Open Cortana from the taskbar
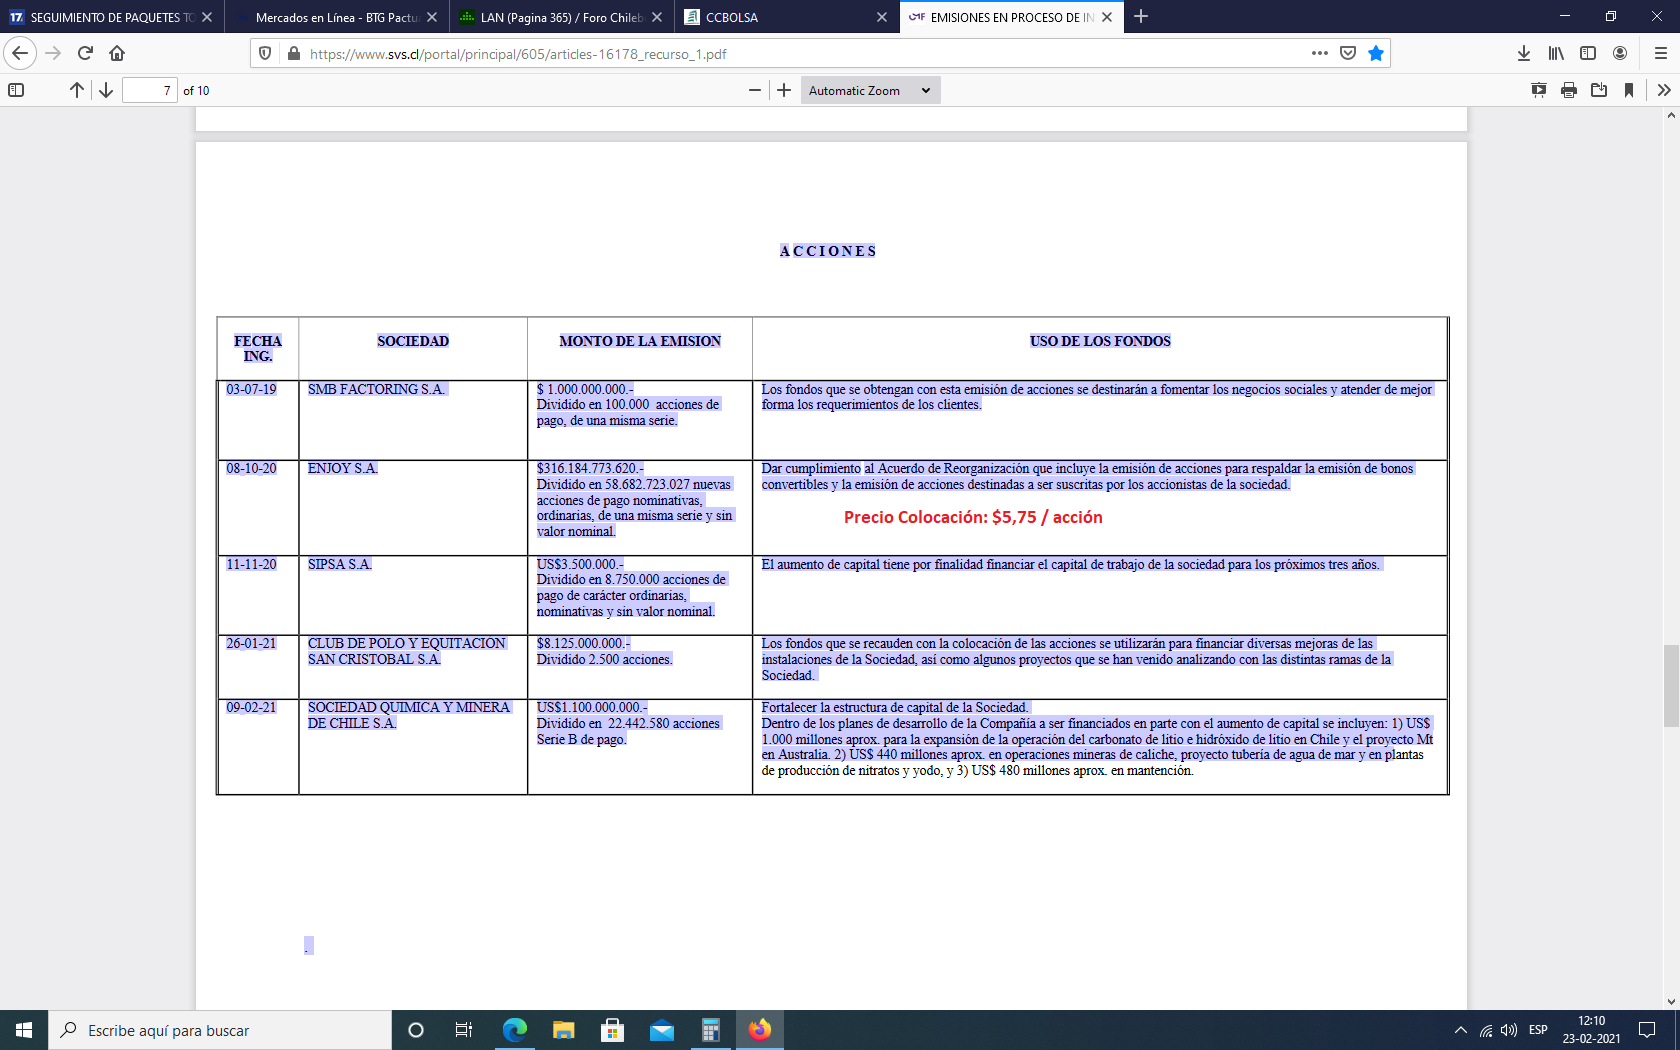Viewport: 1680px width, 1050px height. [x=416, y=1030]
